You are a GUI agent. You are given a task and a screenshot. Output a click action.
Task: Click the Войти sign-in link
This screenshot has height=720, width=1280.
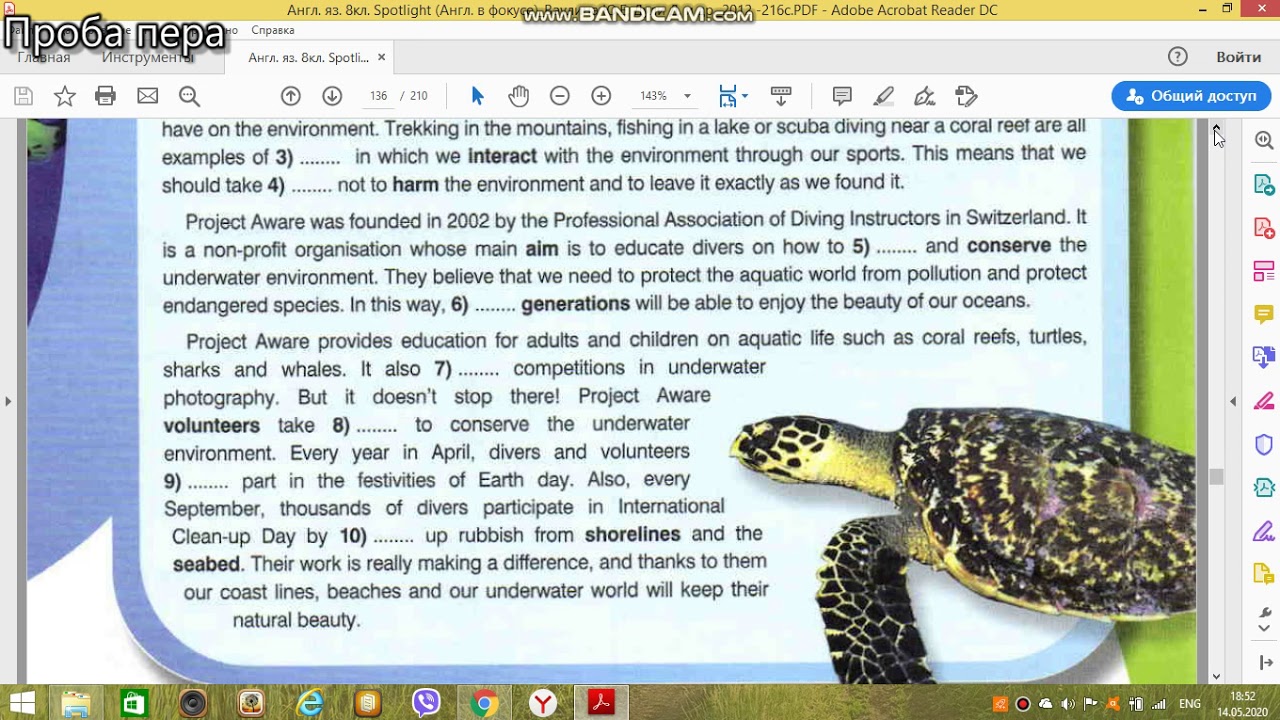[1239, 57]
